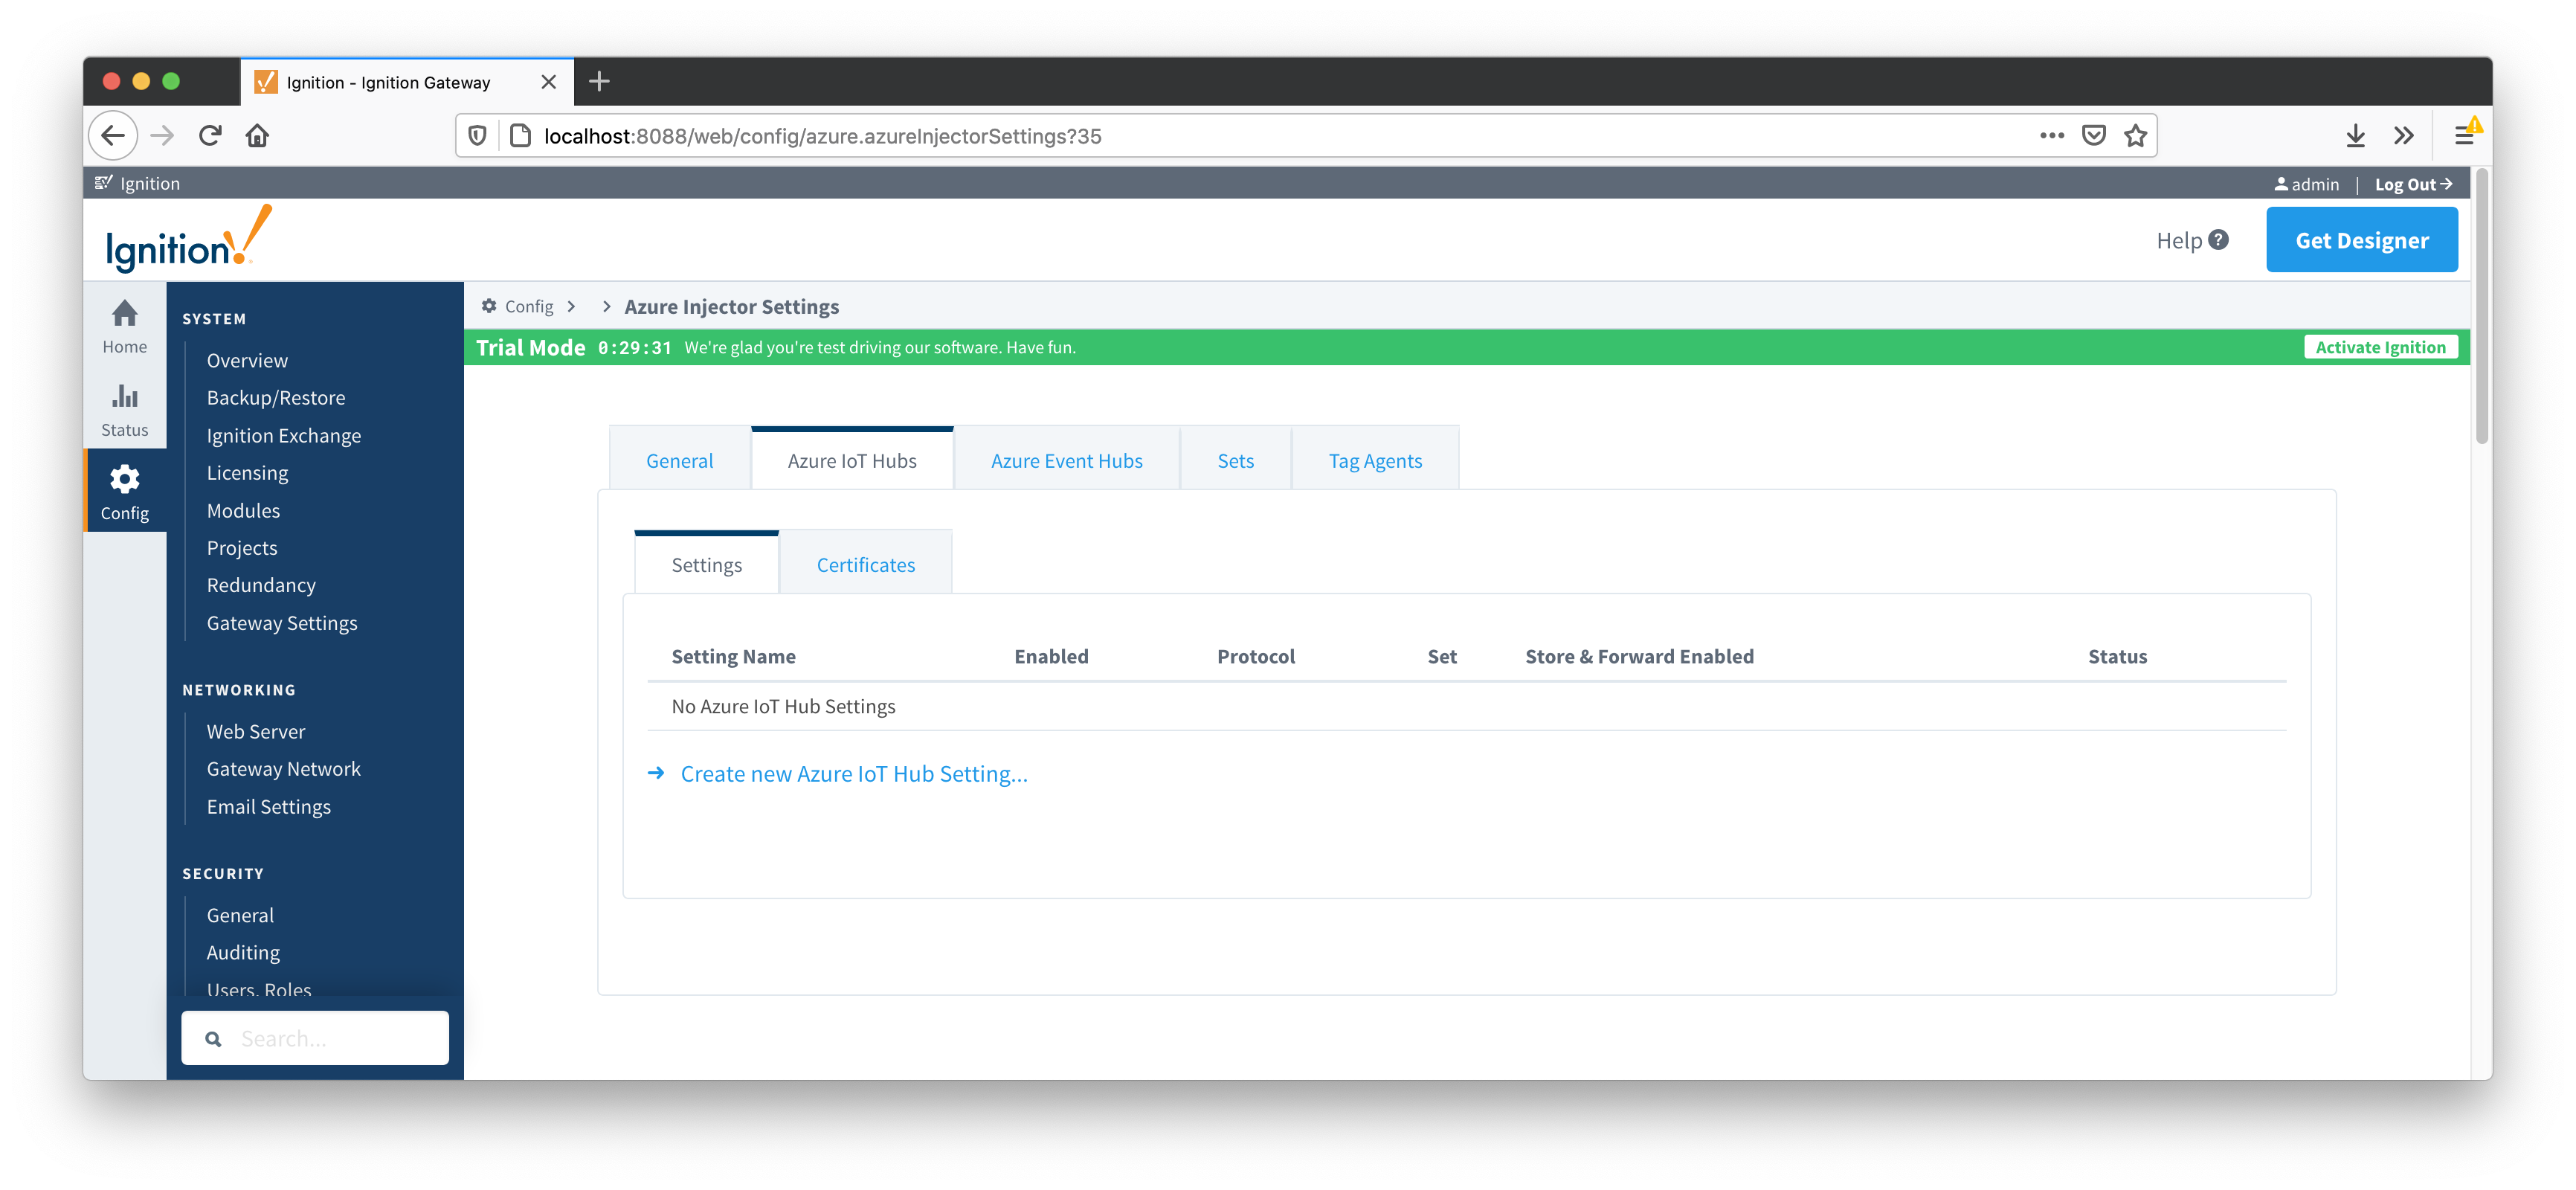Click the Home icon in sidebar

tap(124, 314)
